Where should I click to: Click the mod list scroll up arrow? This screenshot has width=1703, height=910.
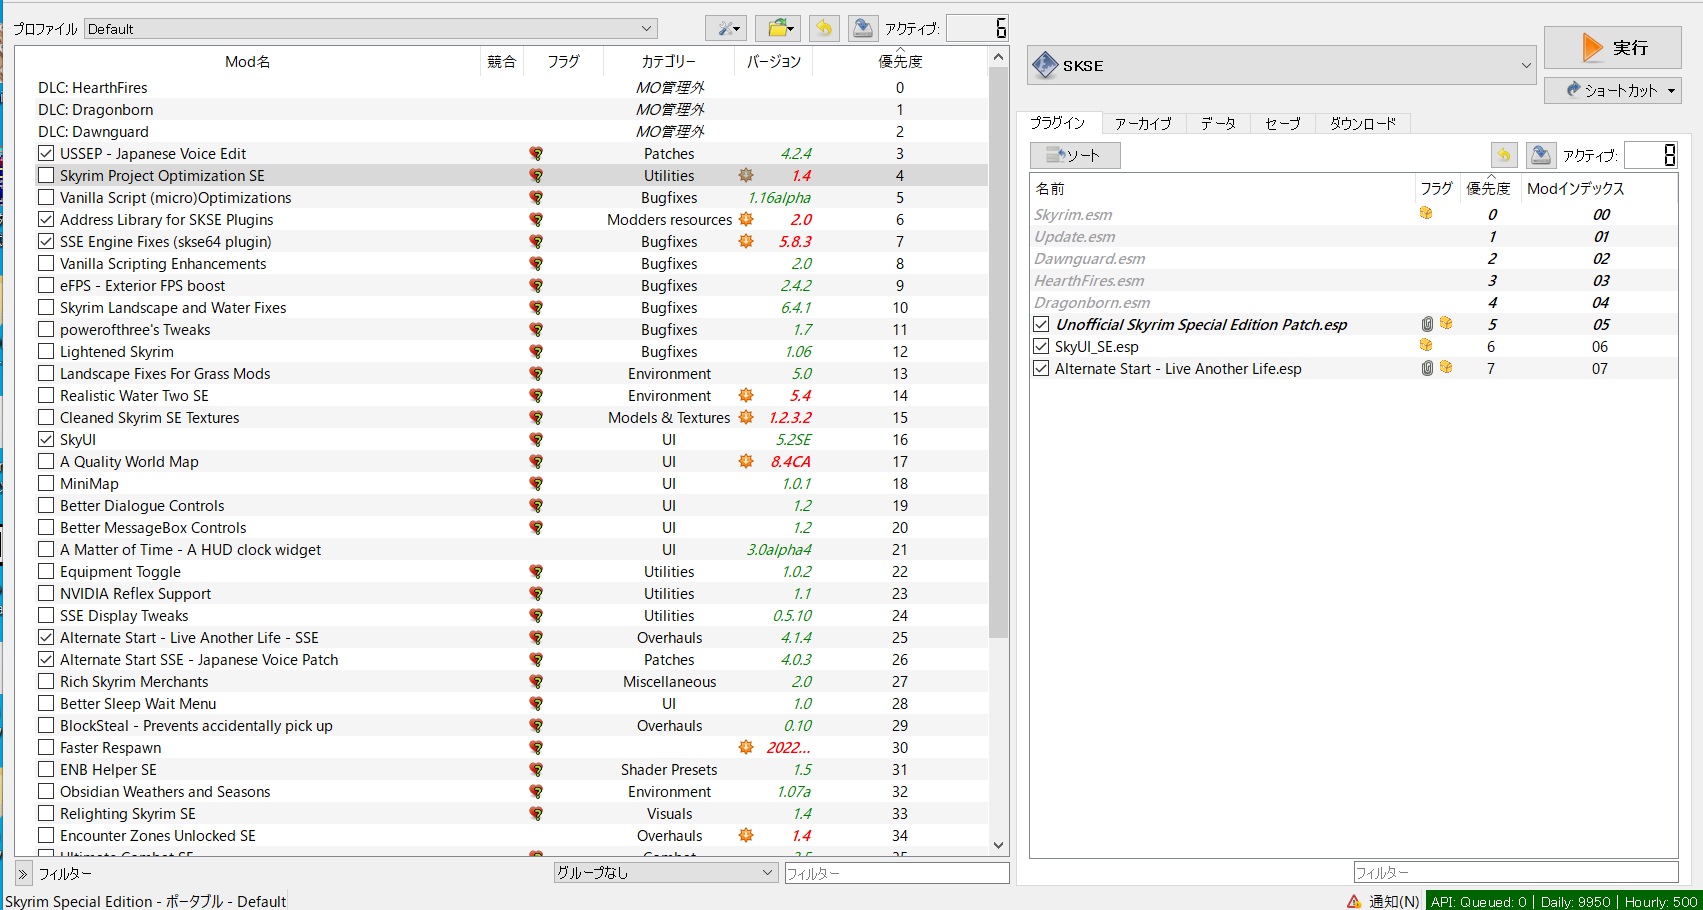click(x=998, y=57)
